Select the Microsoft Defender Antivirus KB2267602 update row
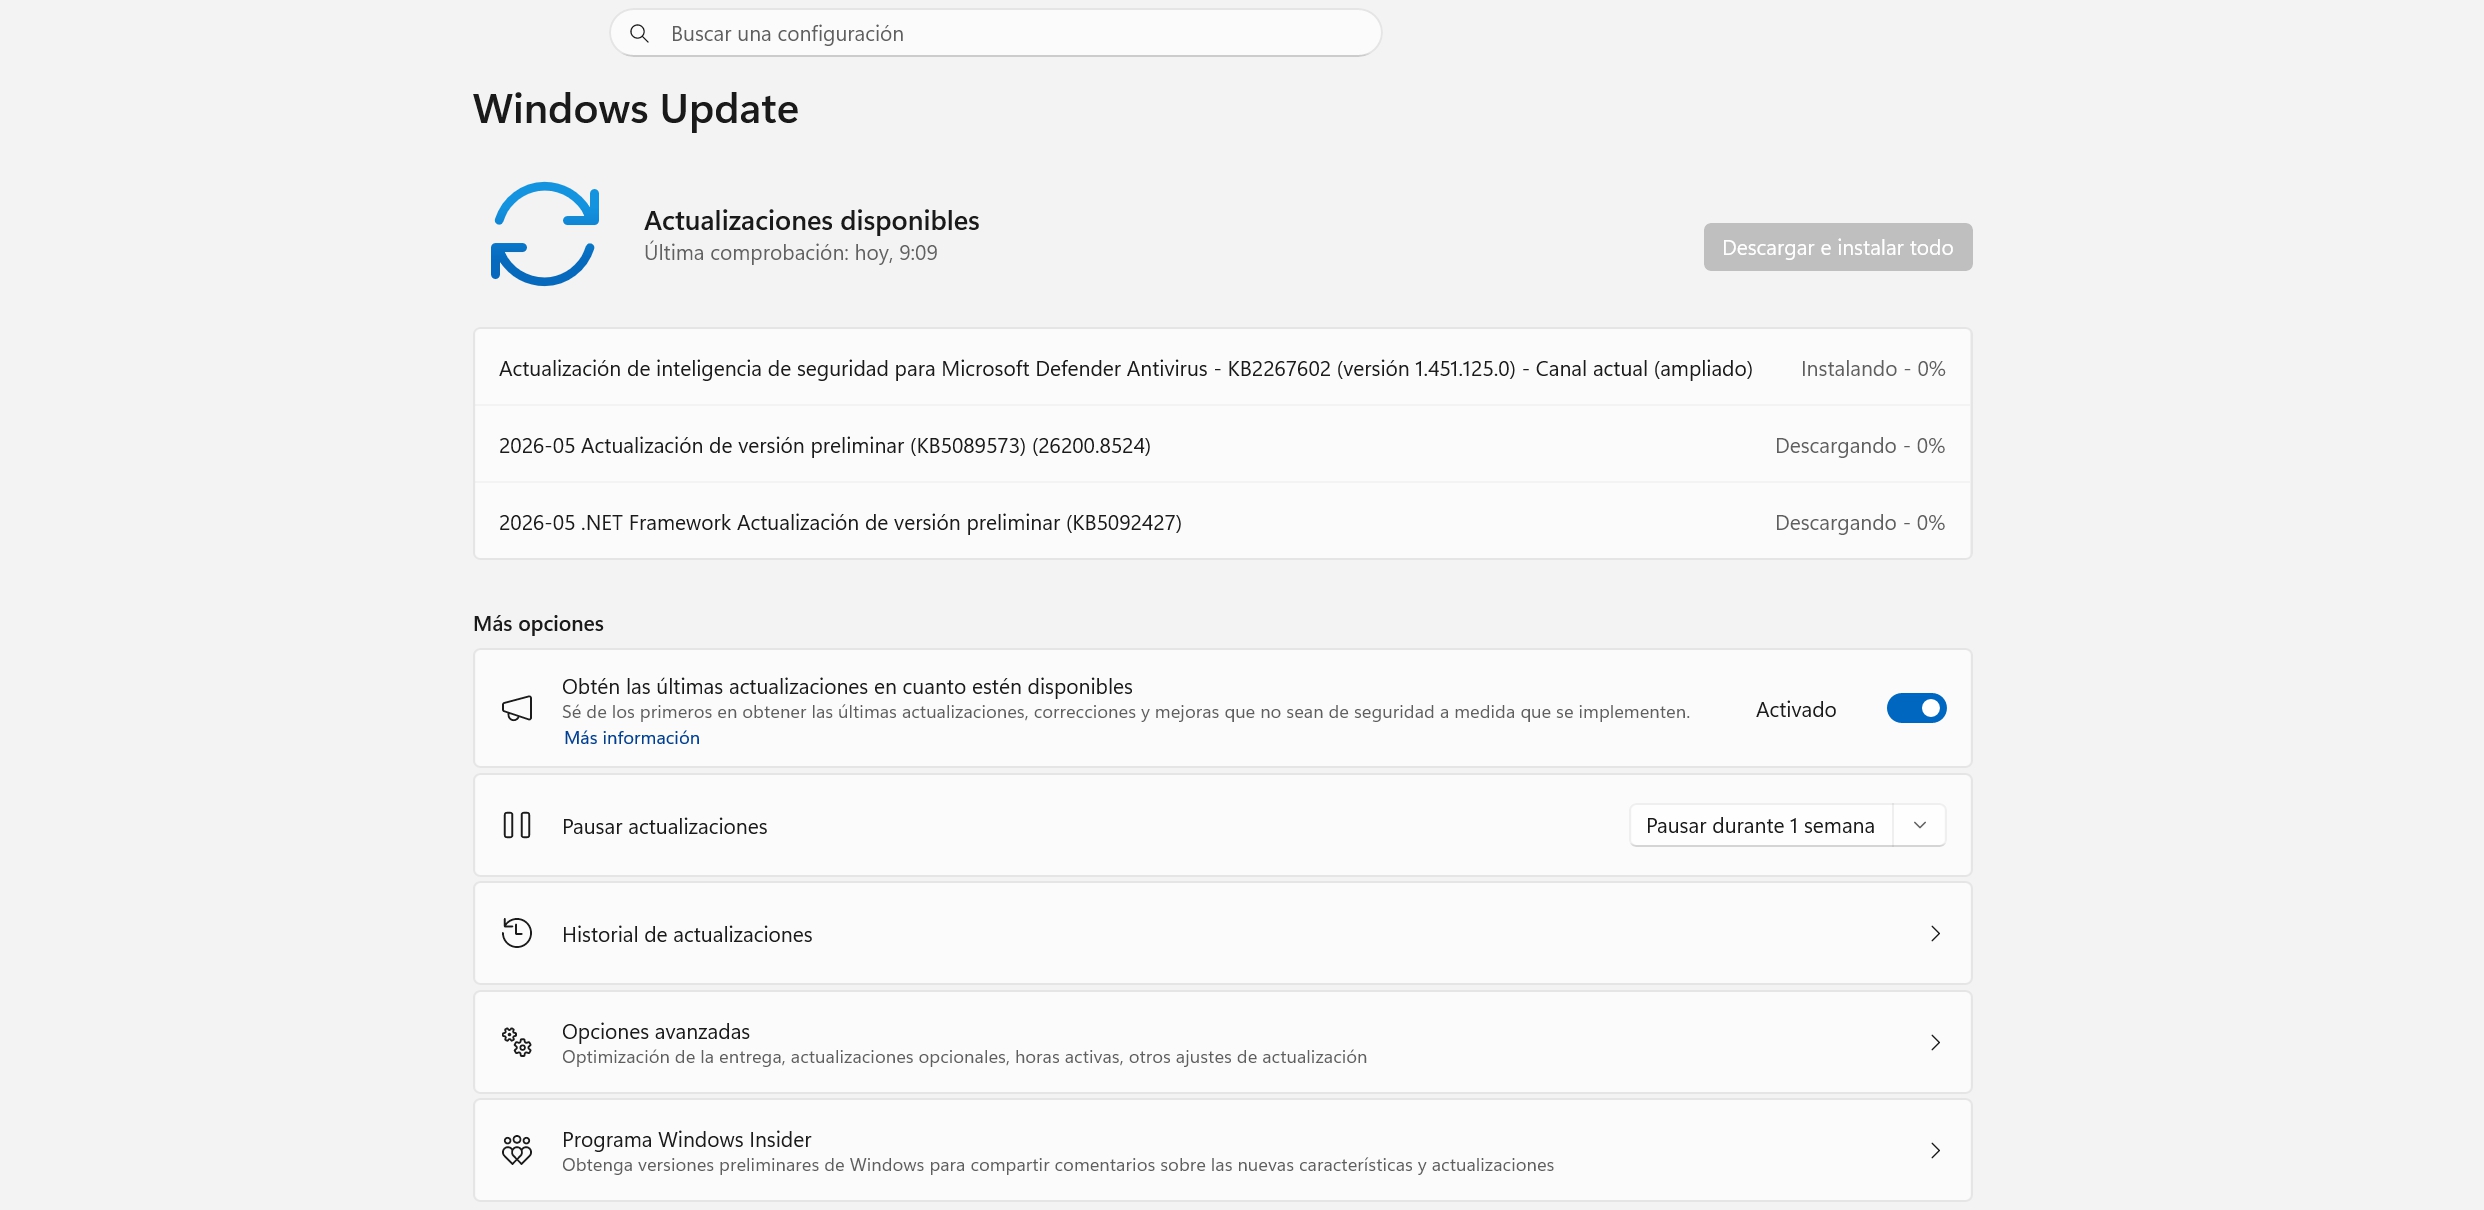 [x=1222, y=368]
